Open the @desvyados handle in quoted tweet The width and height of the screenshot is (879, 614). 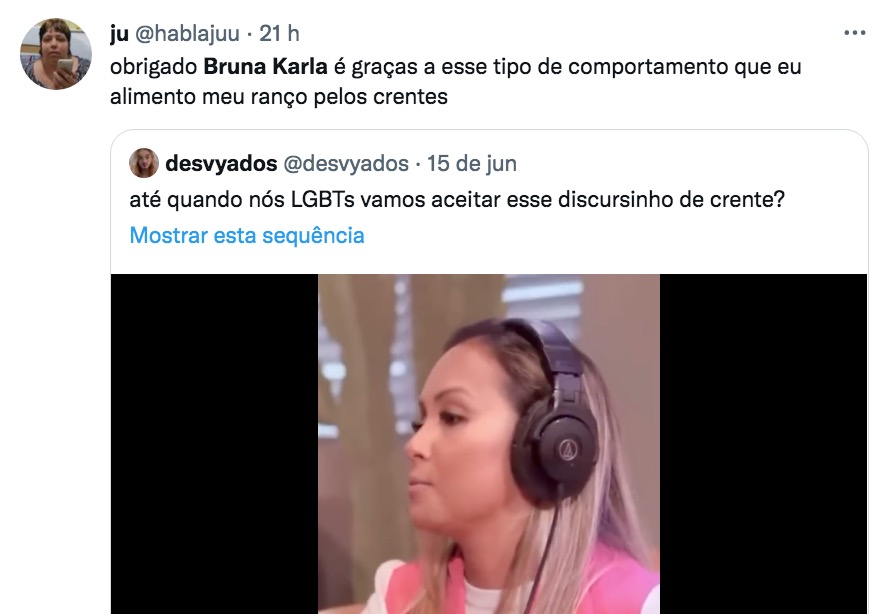[346, 164]
